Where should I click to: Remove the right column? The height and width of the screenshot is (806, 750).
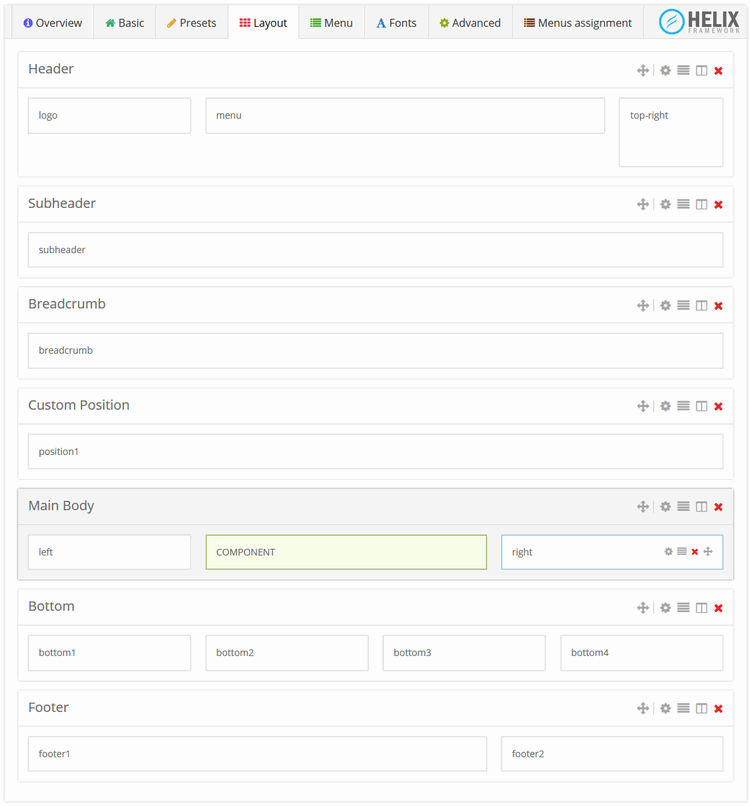[x=694, y=552]
